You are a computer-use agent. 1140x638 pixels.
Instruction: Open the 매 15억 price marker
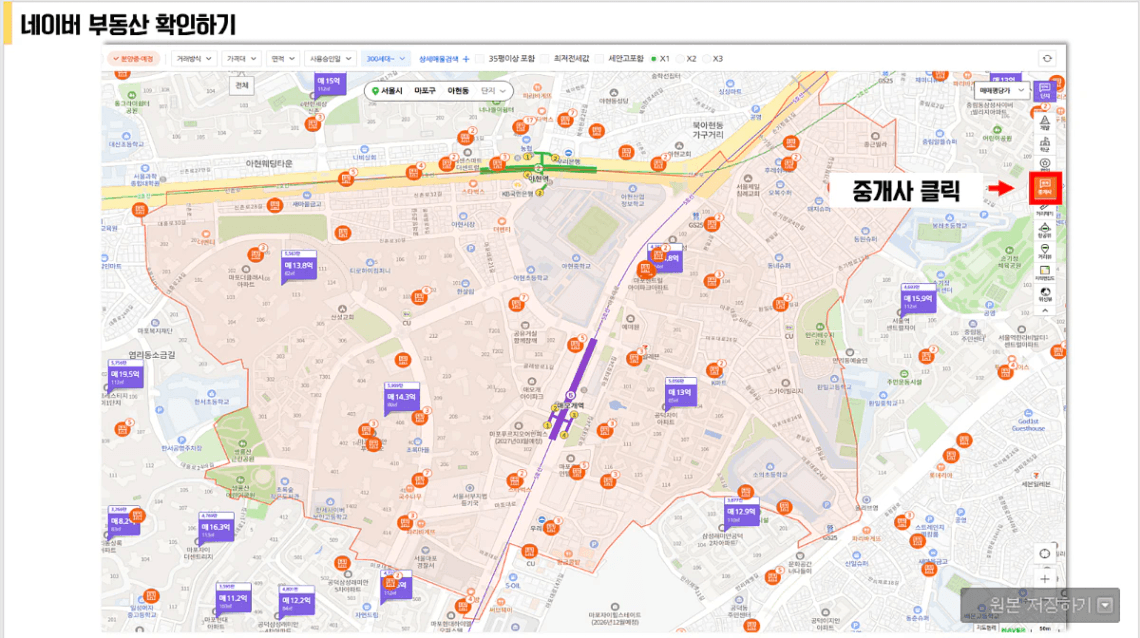click(329, 84)
